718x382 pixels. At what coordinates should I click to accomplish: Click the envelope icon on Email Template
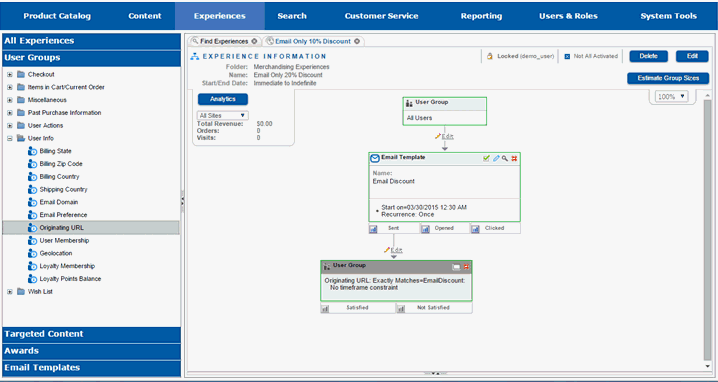(x=375, y=158)
